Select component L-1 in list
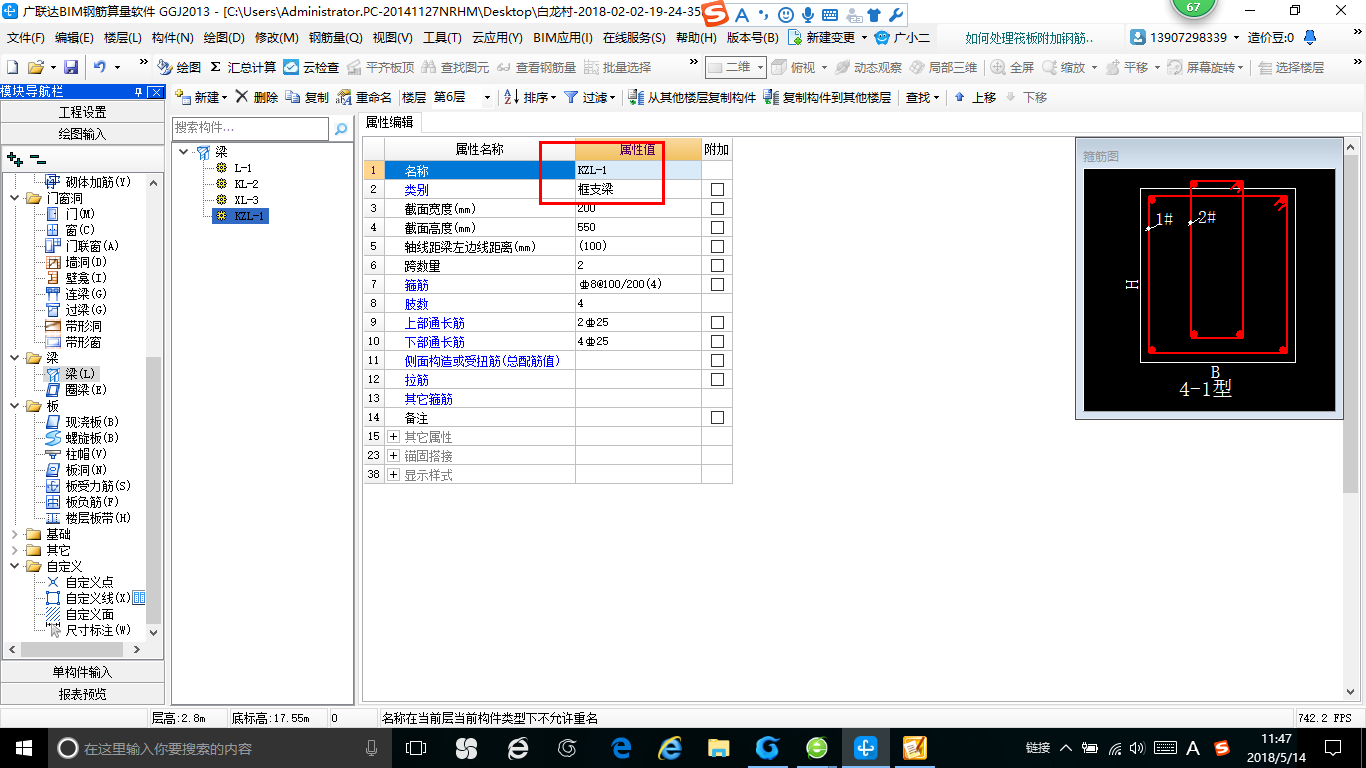This screenshot has height=768, width=1366. pyautogui.click(x=243, y=168)
